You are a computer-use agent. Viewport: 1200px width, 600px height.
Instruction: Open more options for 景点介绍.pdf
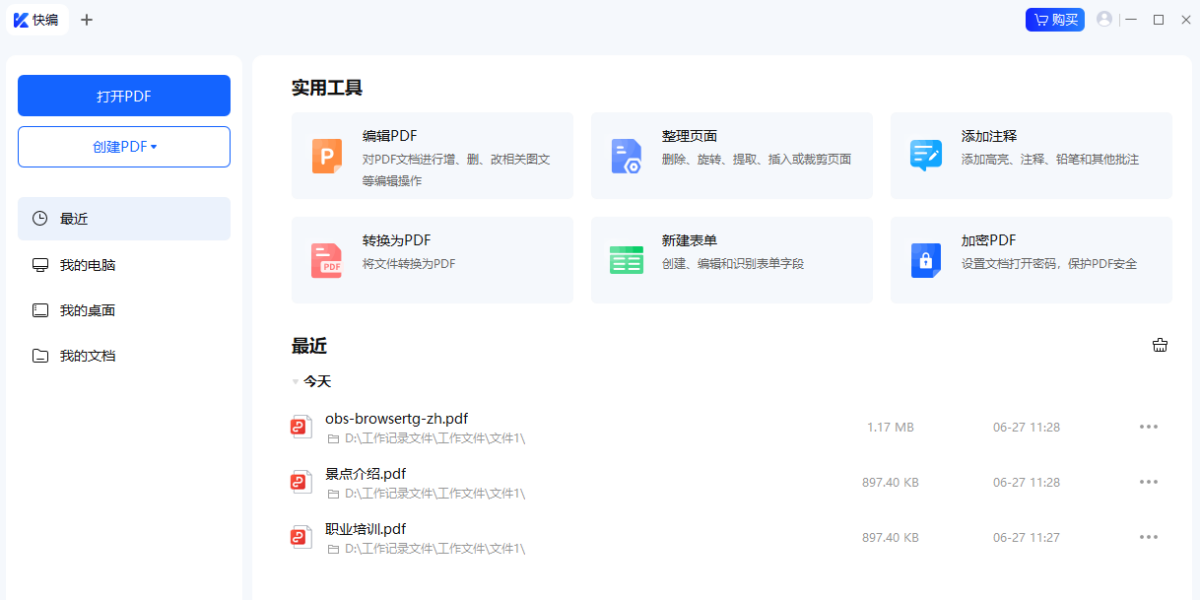[x=1149, y=482]
